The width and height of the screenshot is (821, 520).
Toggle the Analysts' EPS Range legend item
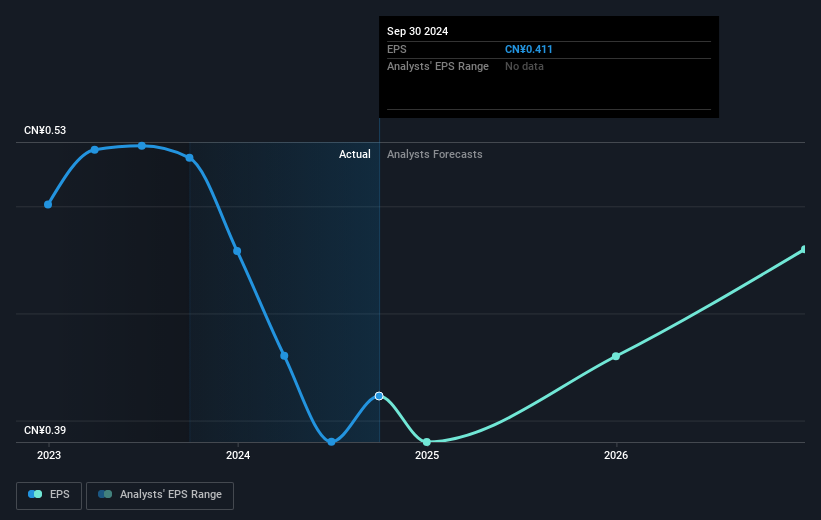click(160, 495)
